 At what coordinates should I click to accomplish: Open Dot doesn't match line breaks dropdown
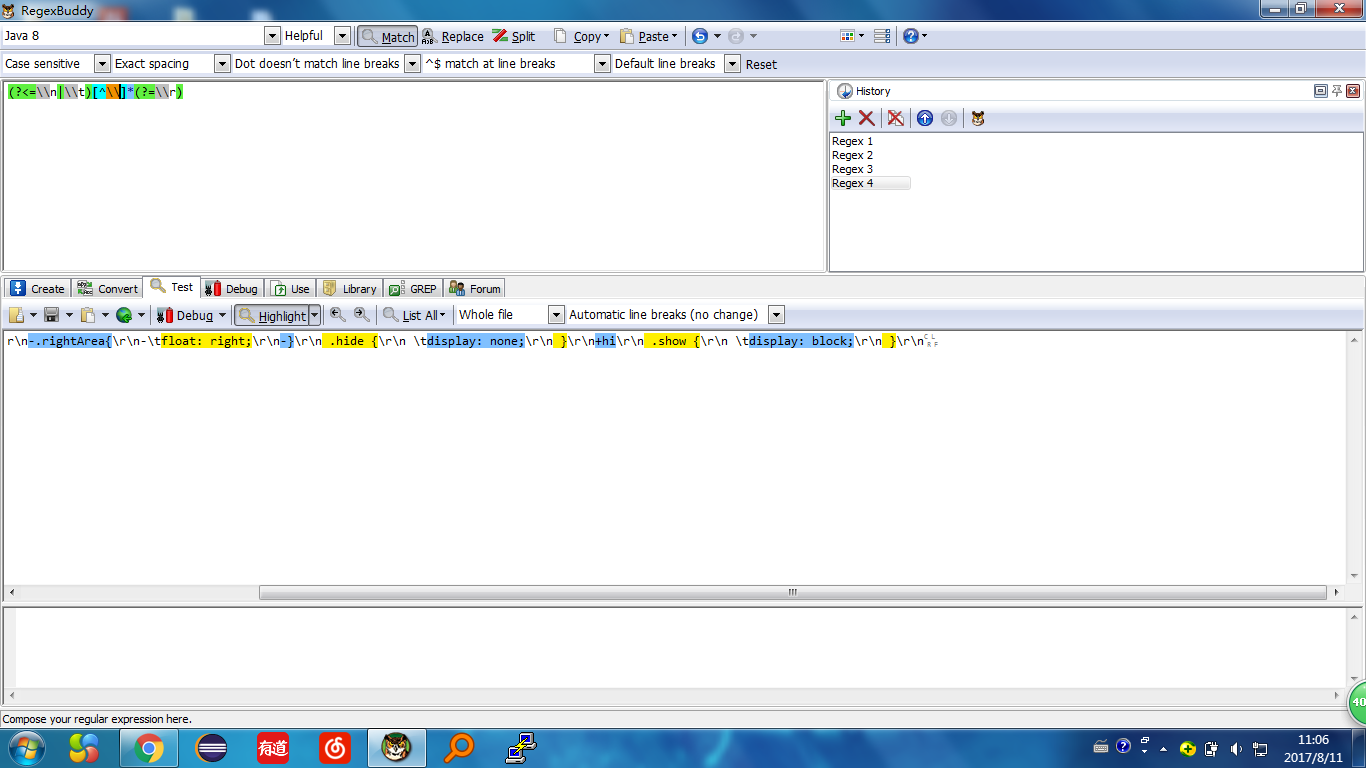click(x=412, y=64)
